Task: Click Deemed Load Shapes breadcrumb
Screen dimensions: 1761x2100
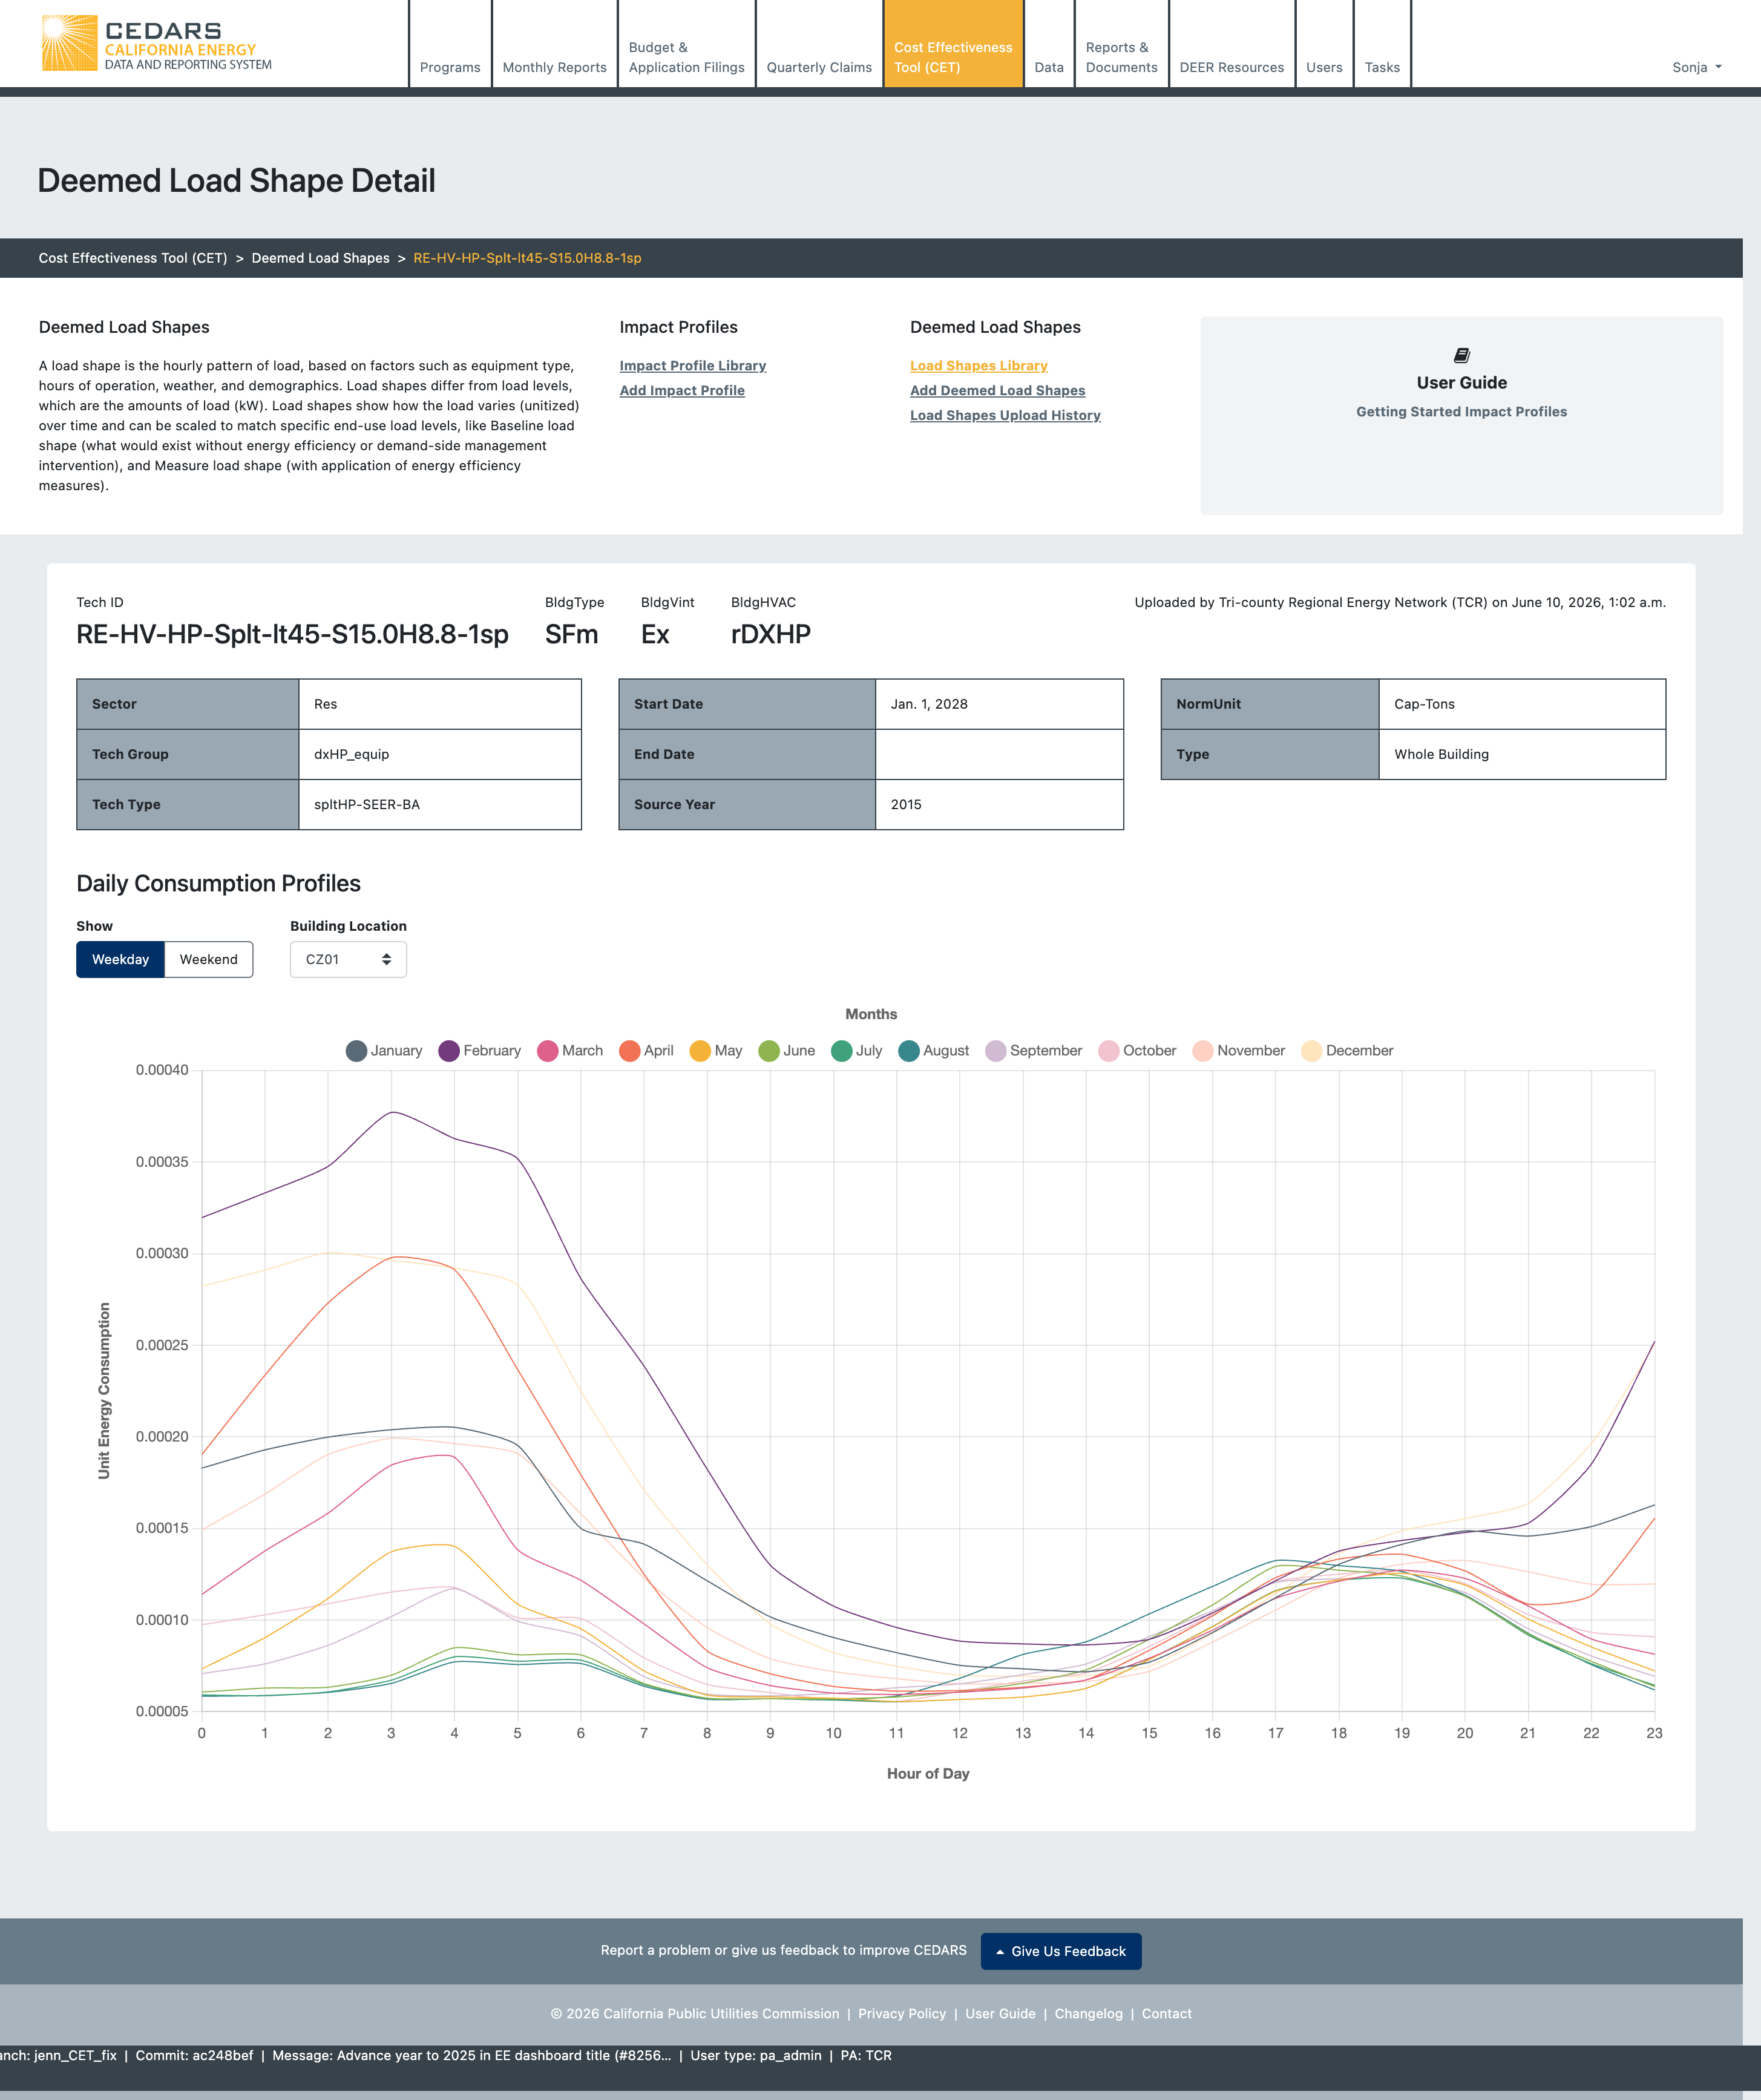Action: [x=320, y=258]
